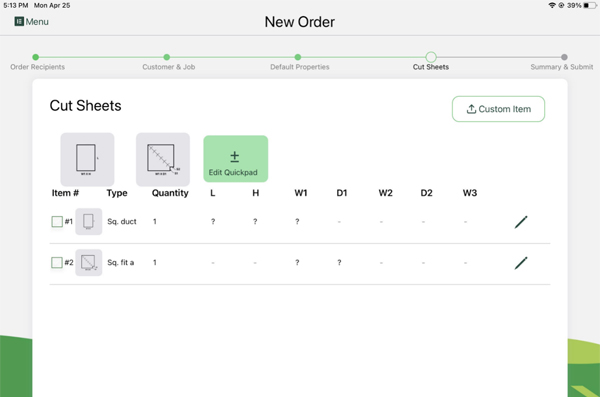Screen dimensions: 600x397
Task: Select the Cut Sheets step marker
Action: (x=431, y=57)
